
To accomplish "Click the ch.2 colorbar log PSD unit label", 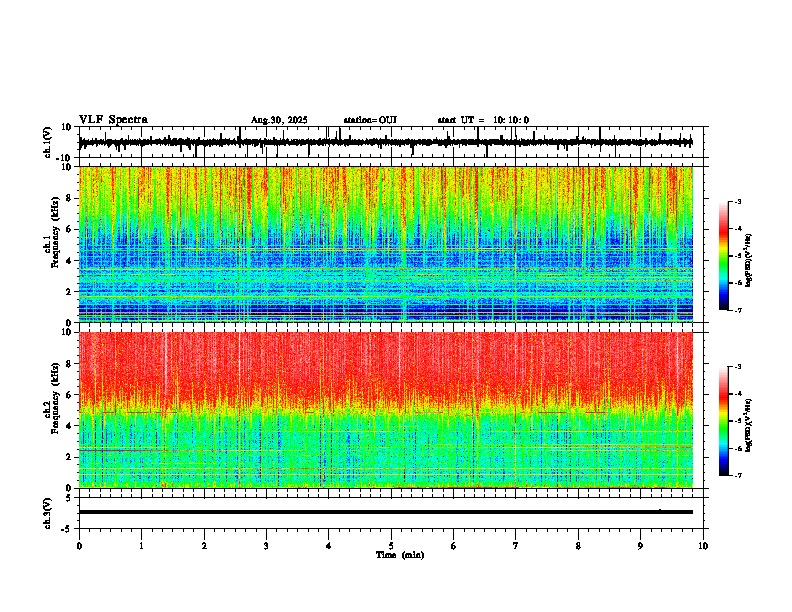I will click(x=749, y=425).
